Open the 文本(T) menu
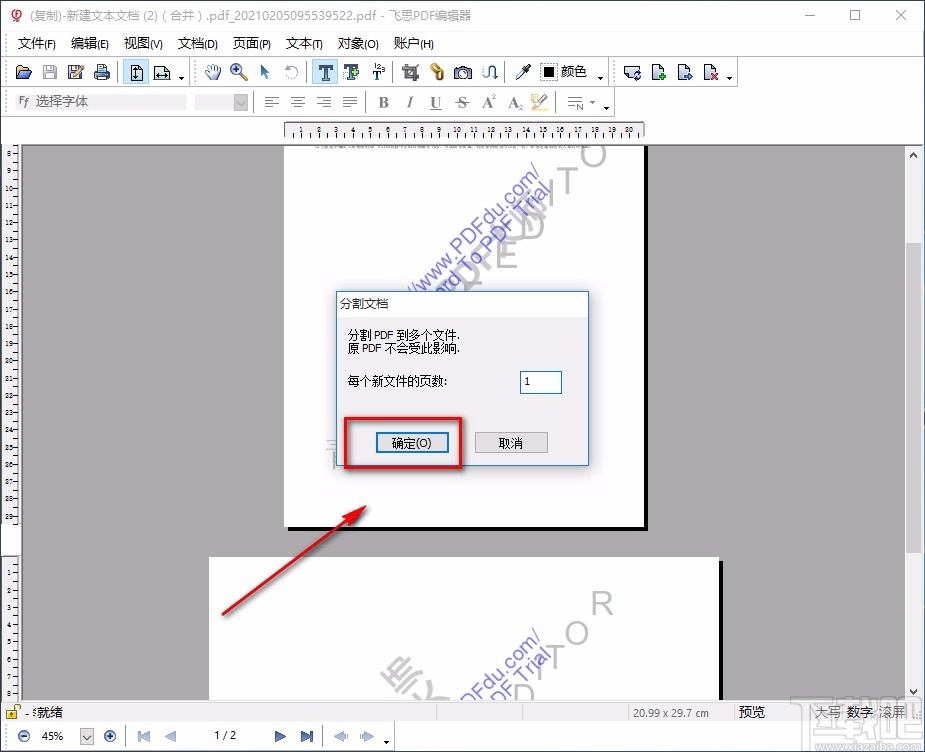This screenshot has width=925, height=752. tap(304, 44)
